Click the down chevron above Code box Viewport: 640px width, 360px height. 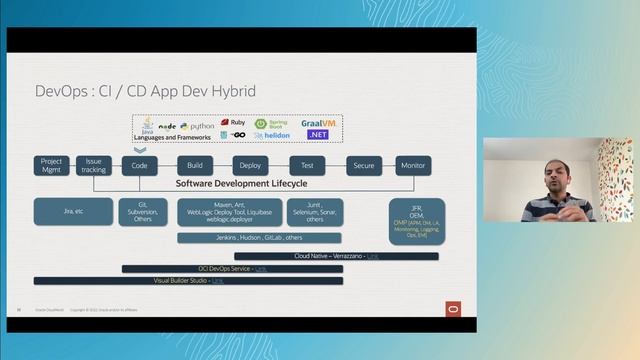pos(140,150)
